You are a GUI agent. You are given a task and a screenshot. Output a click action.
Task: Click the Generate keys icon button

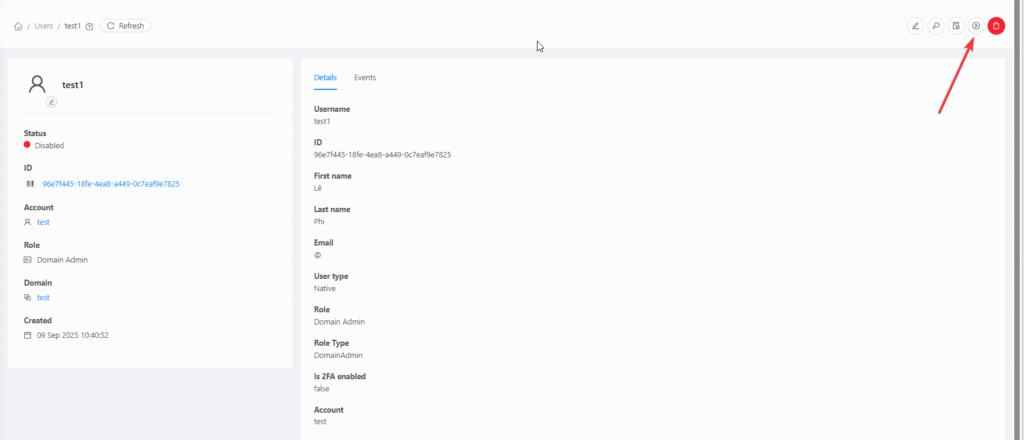pos(956,26)
